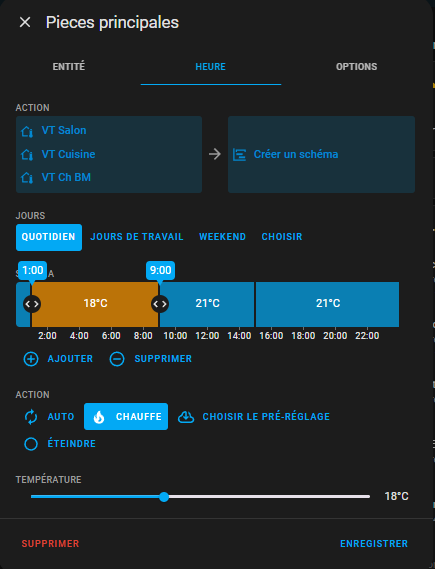Click the schema chart icon
The width and height of the screenshot is (435, 569).
point(239,155)
